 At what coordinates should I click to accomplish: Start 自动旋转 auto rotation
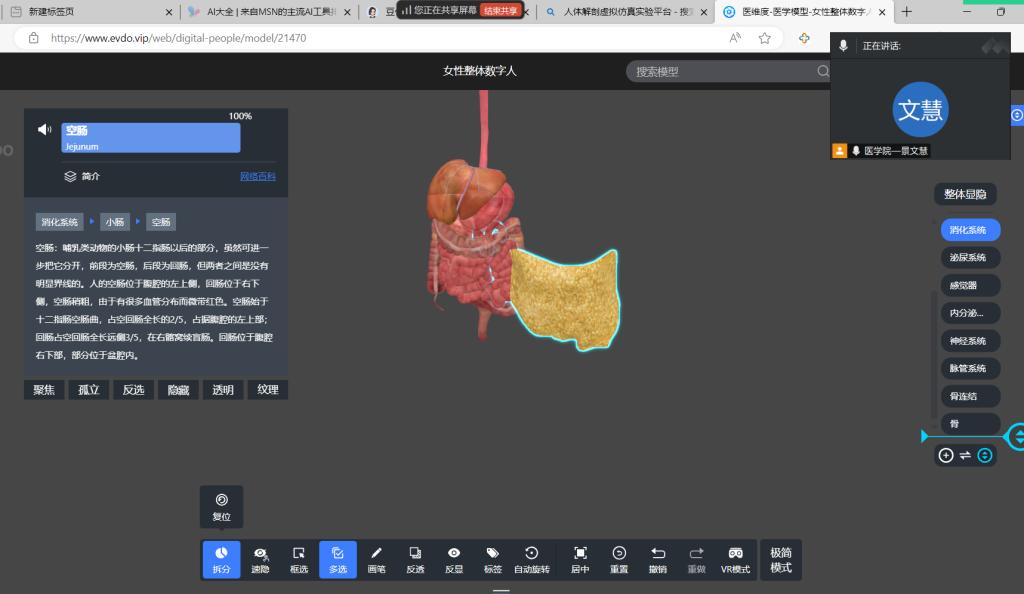click(531, 559)
